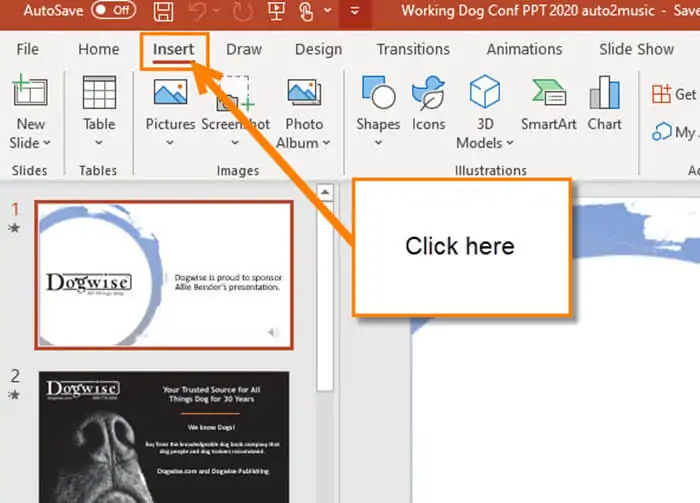Screen dimensions: 700x503
Task: Open the Animations tab
Action: pos(524,49)
